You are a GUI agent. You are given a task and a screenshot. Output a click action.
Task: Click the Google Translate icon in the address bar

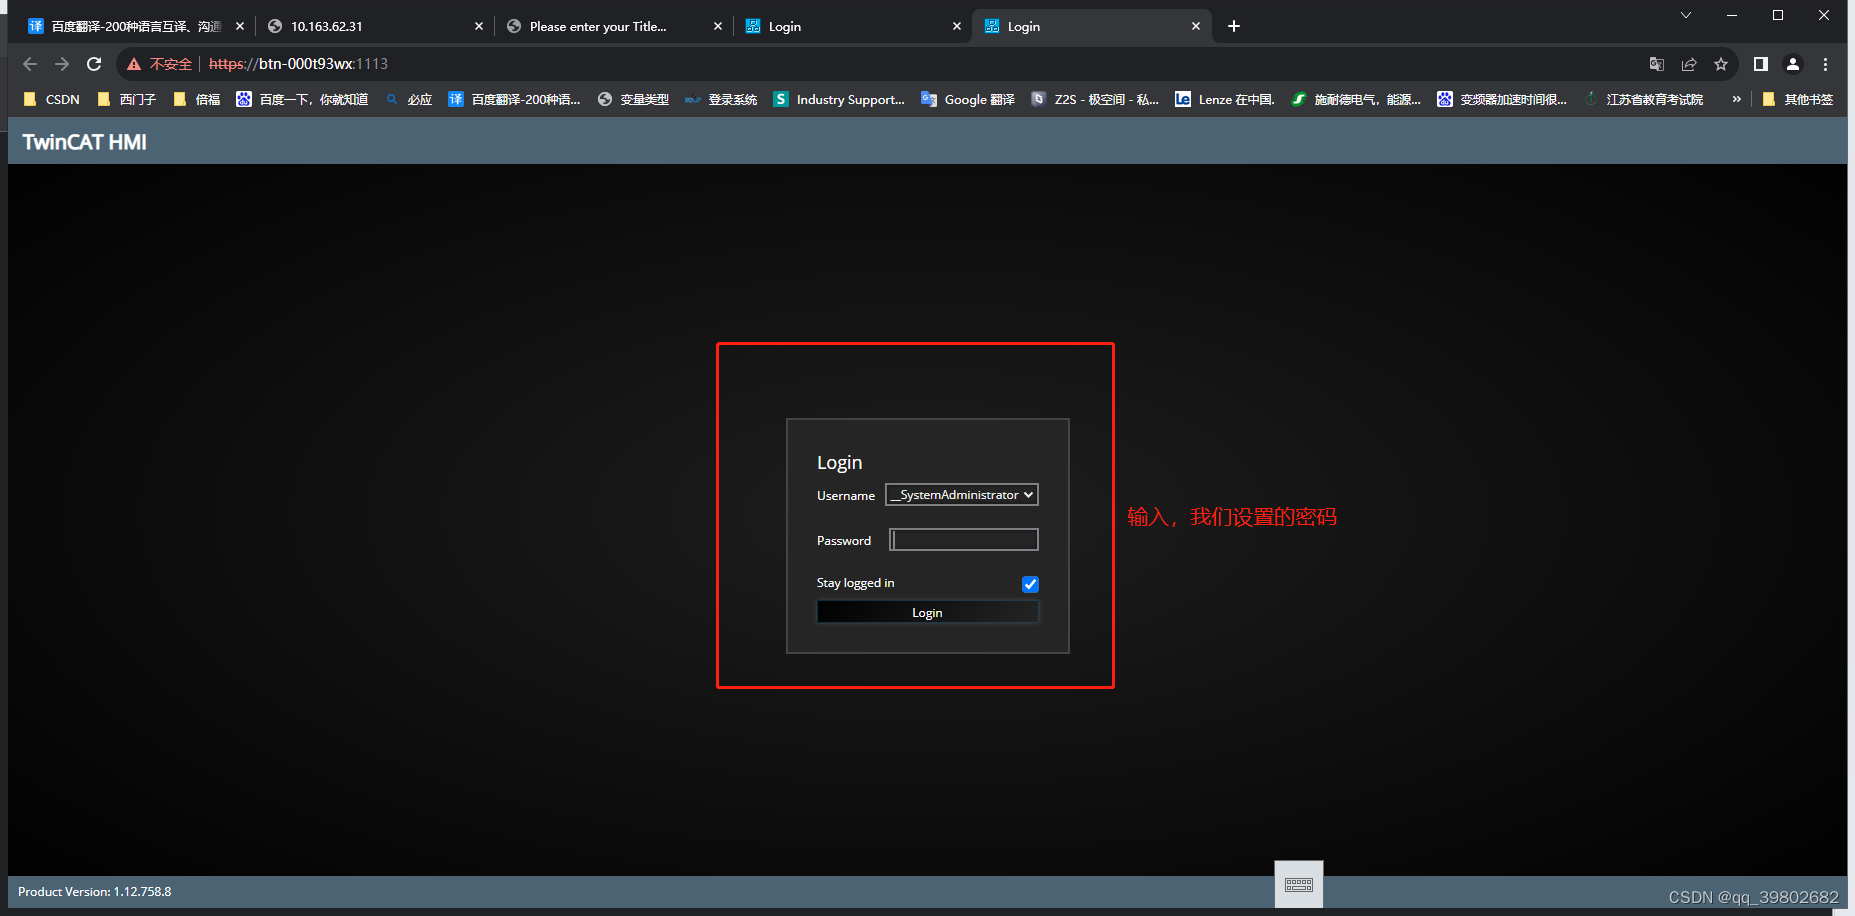click(x=1656, y=63)
